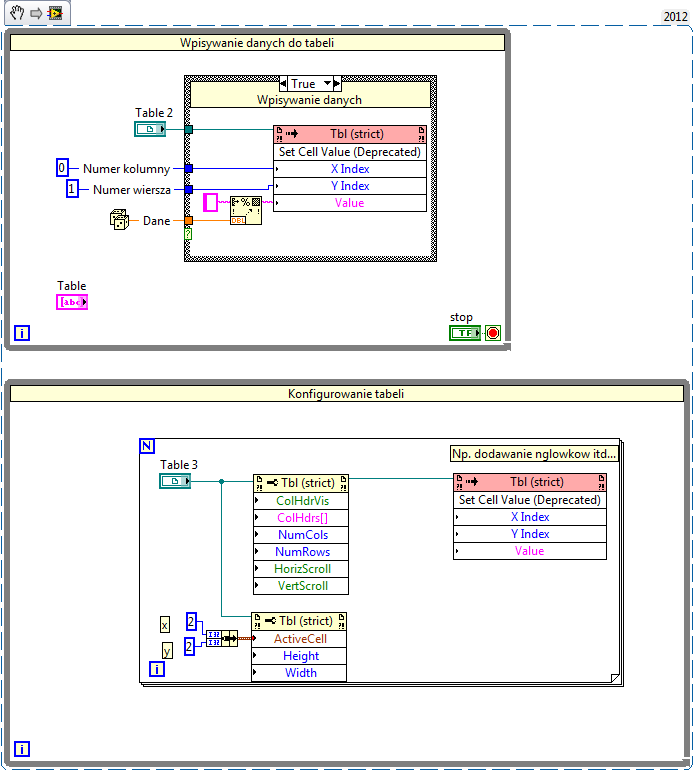
Task: Click the pink Table indicator terminal
Action: [72, 302]
